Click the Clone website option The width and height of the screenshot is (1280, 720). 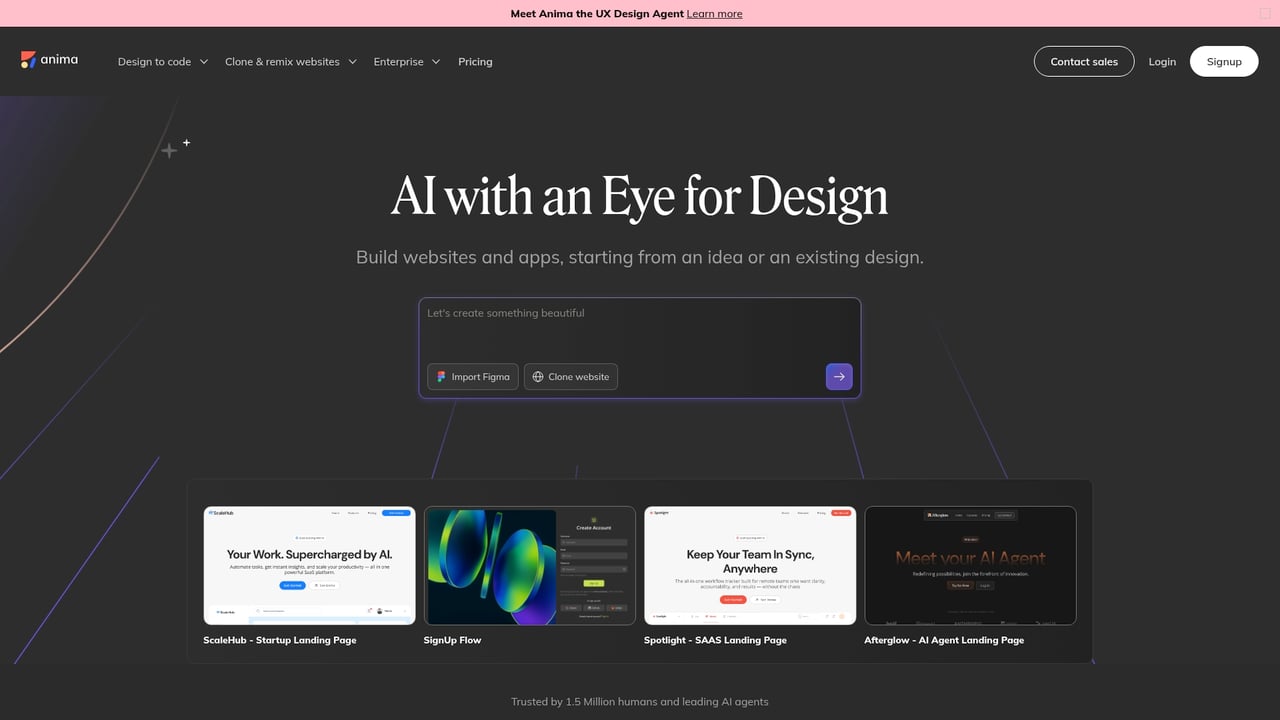tap(570, 376)
